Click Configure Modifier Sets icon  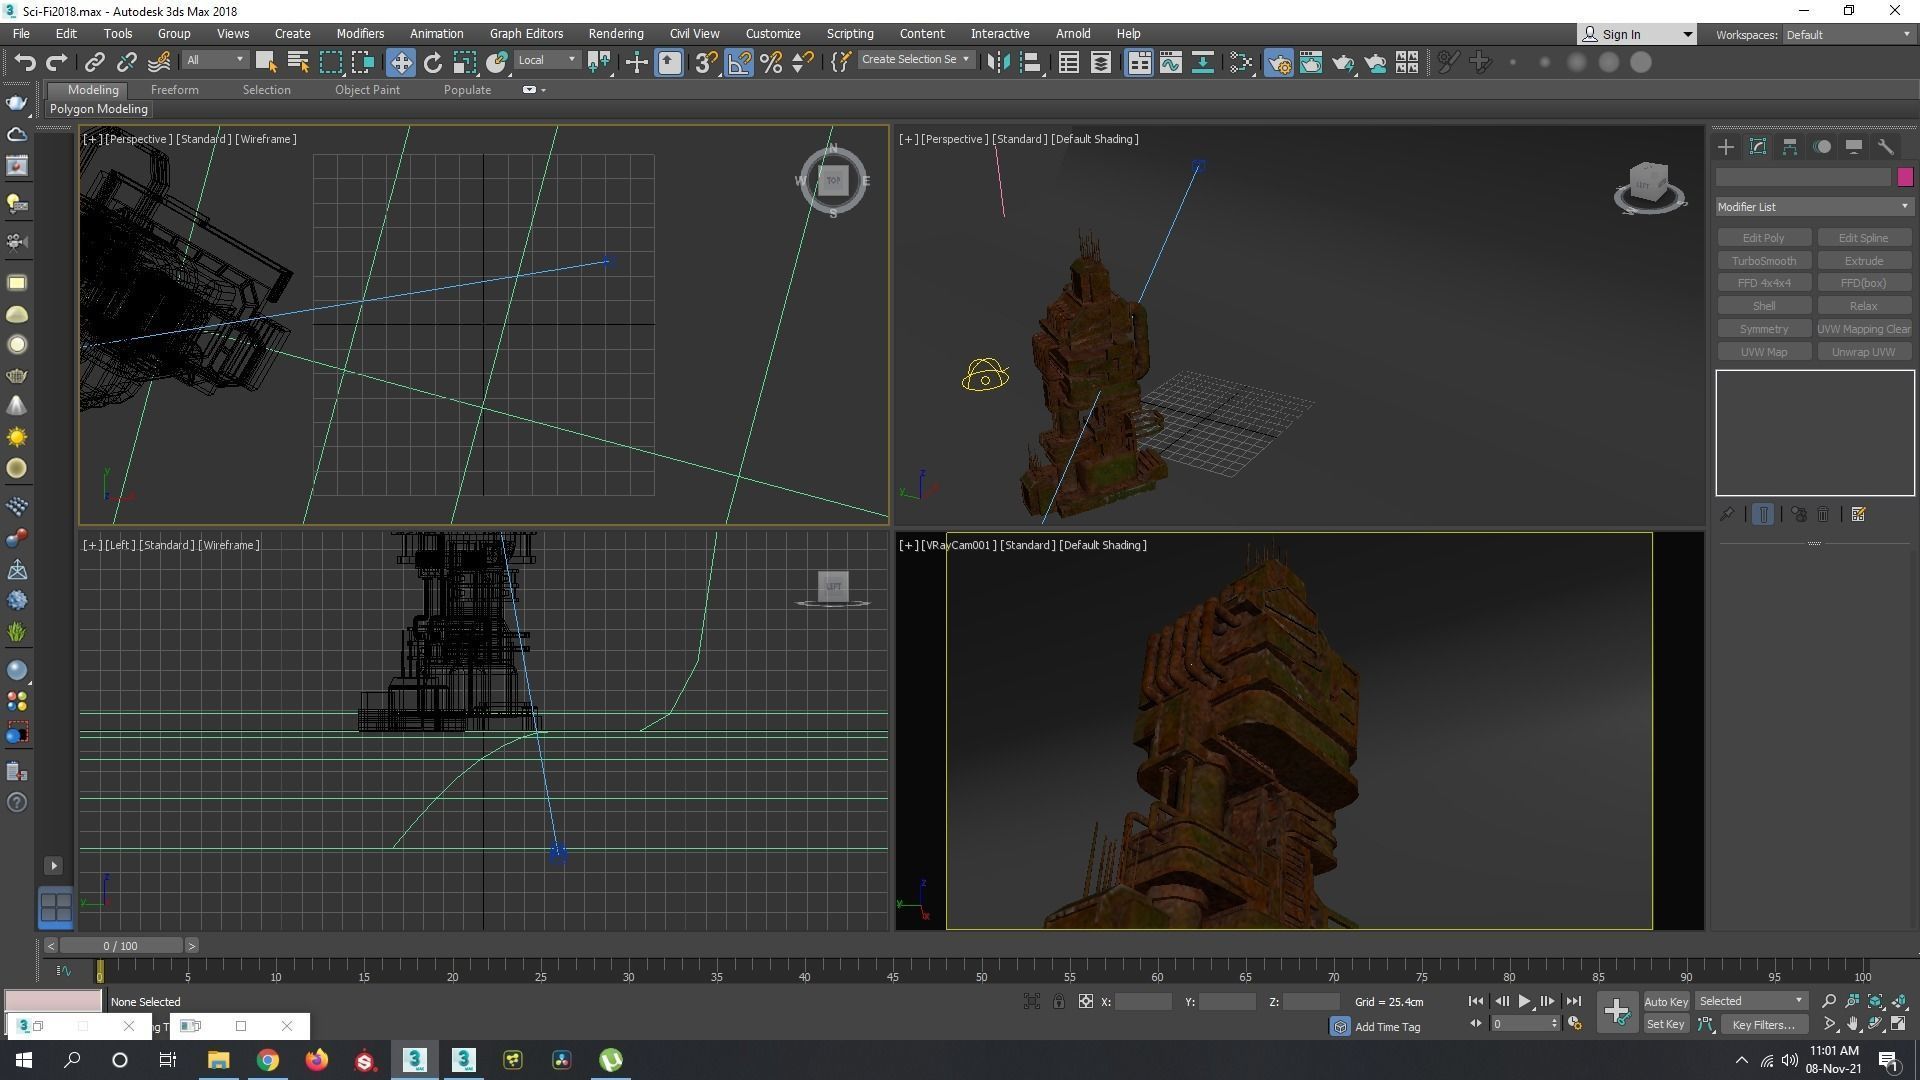(1859, 514)
